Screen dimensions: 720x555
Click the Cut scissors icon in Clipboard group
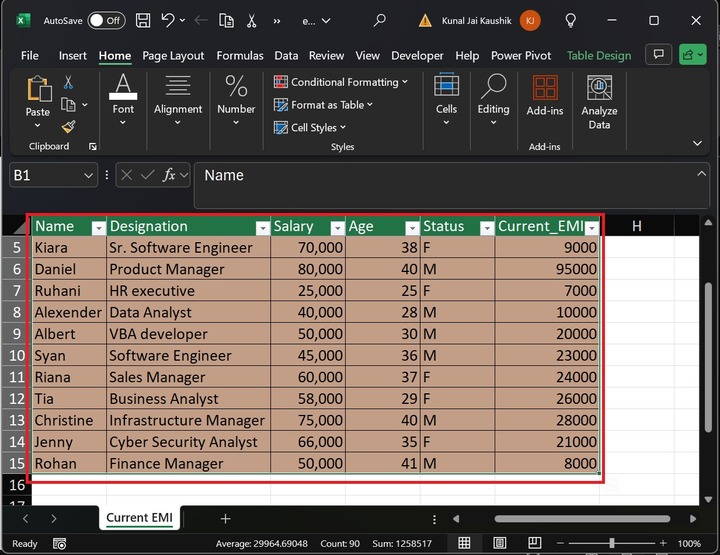point(68,83)
